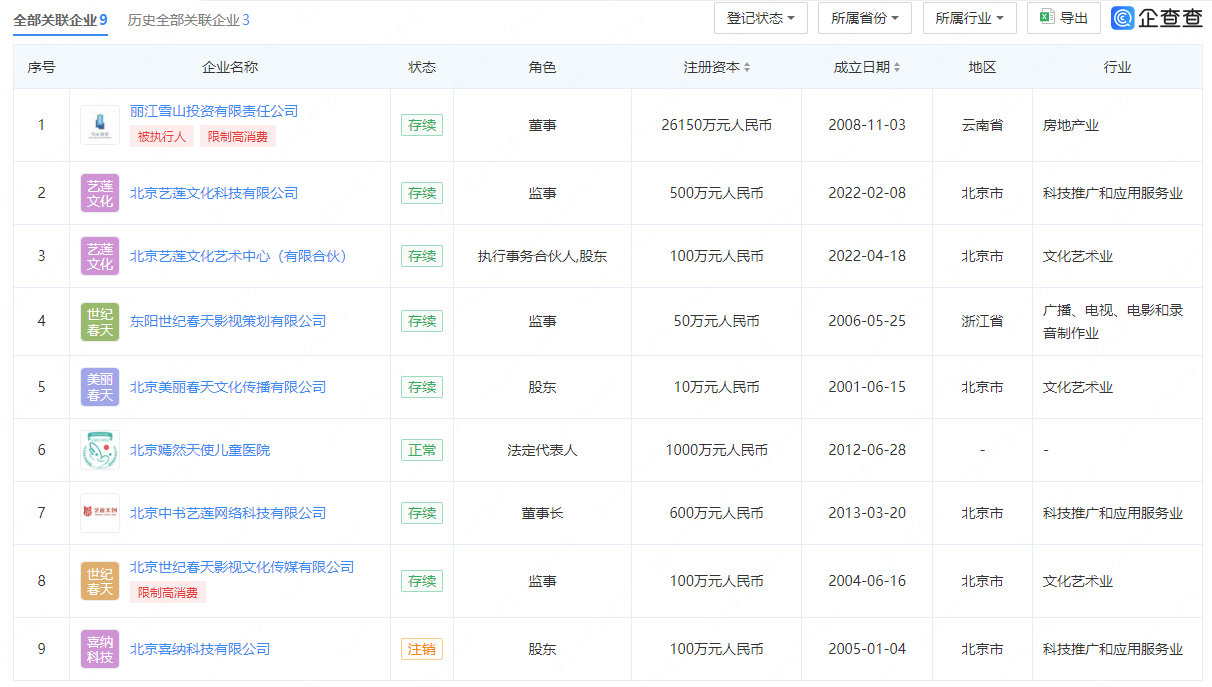Viewport: 1212px width, 687px height.
Task: Click the 北京嫣然天使儿童医院 logo
Action: (x=100, y=450)
